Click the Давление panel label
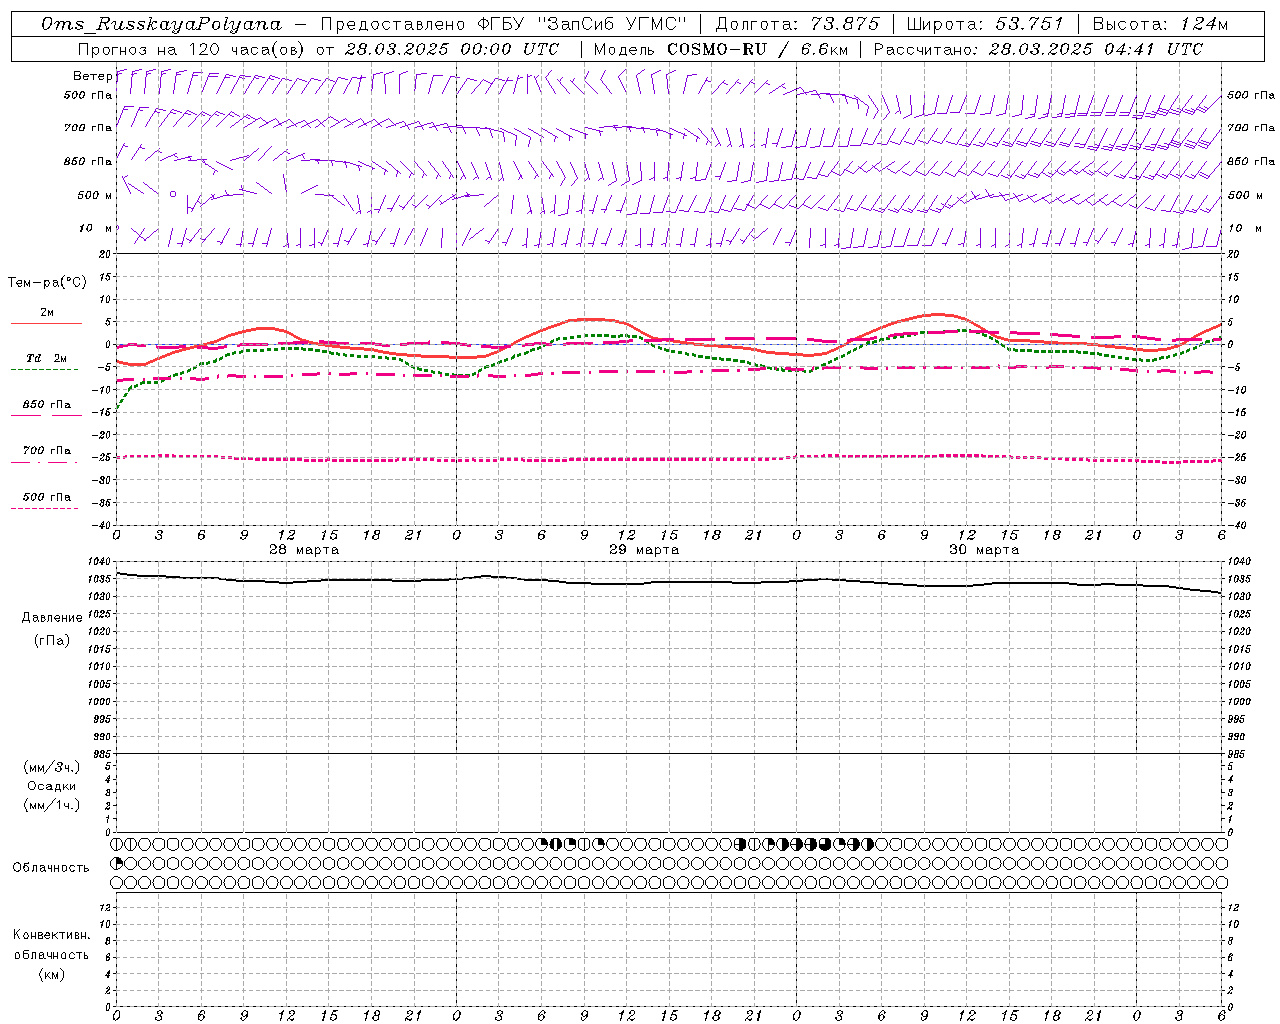The width and height of the screenshot is (1280, 1024). (x=52, y=618)
